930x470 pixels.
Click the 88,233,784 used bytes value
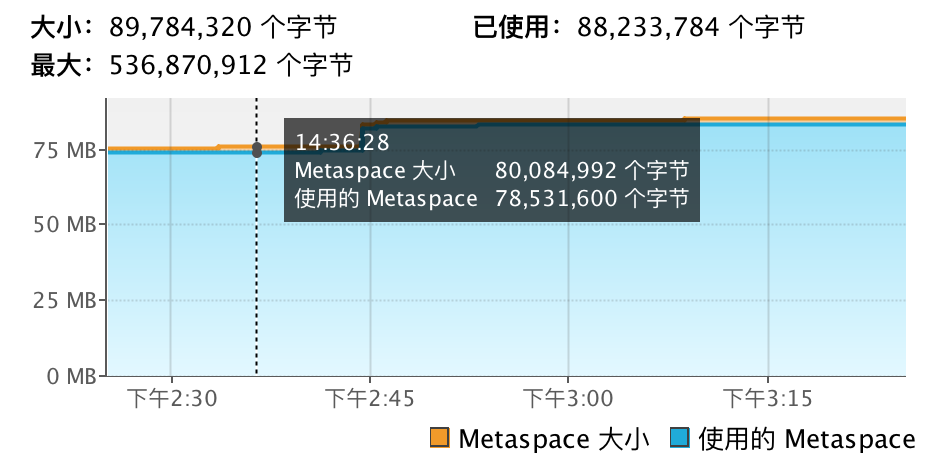648,27
